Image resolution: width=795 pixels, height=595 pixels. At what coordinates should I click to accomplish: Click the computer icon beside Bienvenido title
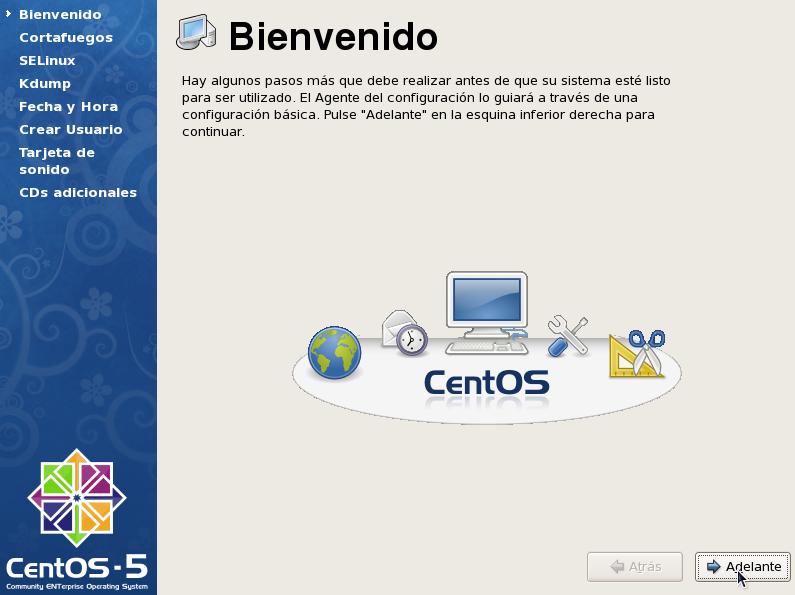point(196,32)
